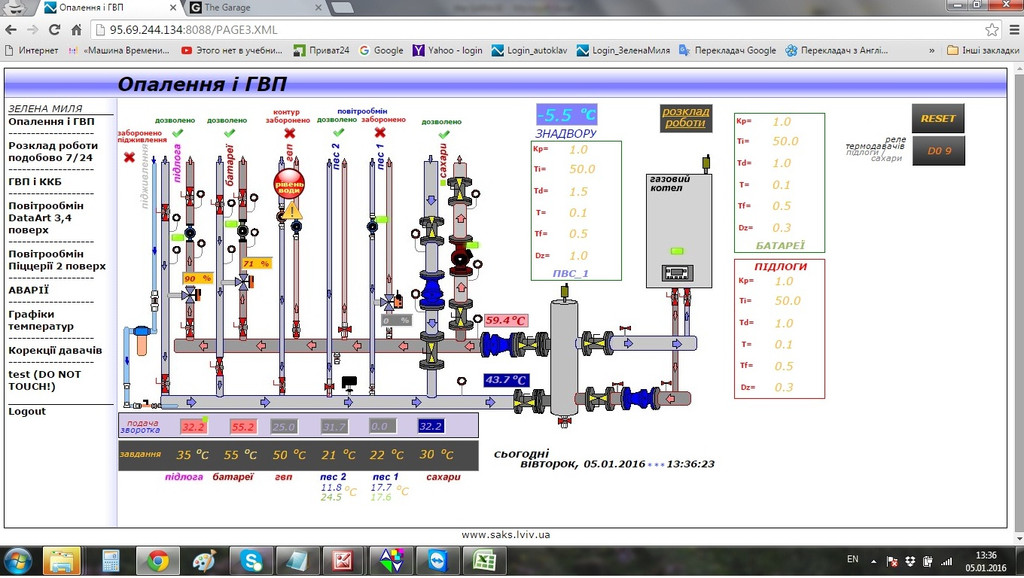Click the 35 °C підлога setpoint
The width and height of the screenshot is (1024, 578).
coord(193,455)
